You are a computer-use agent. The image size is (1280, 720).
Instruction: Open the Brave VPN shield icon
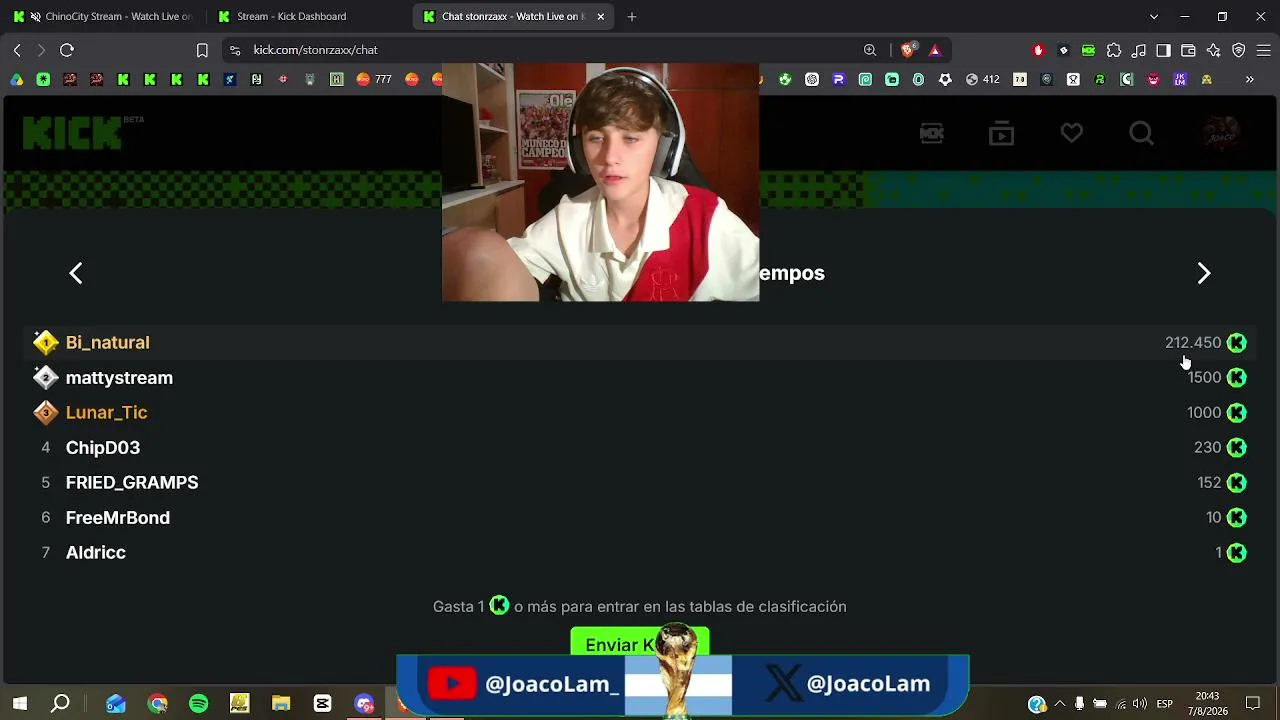point(1238,50)
